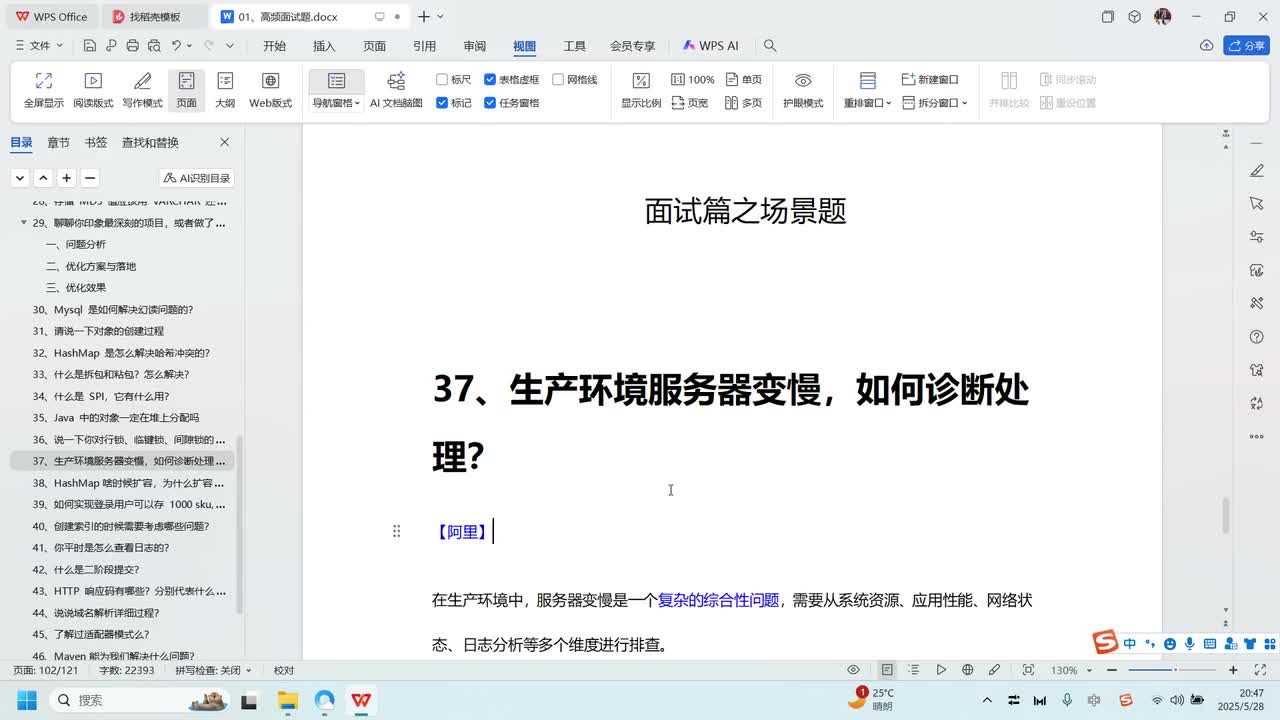
Task: Select page view (页面) icon
Action: coord(187,90)
